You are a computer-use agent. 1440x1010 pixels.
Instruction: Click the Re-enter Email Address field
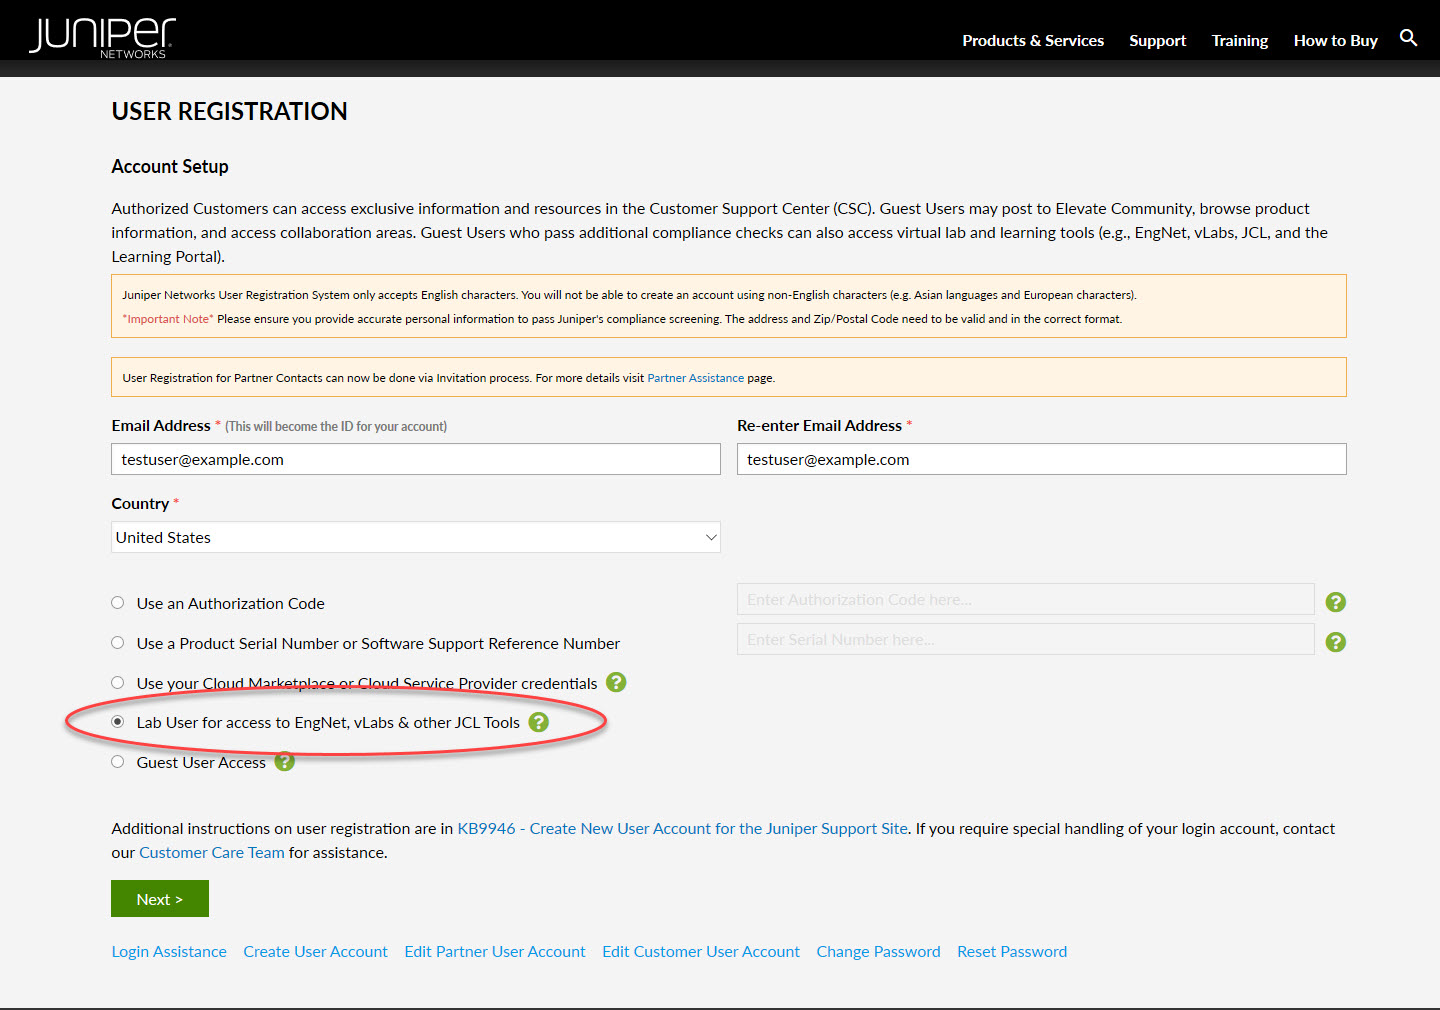(x=1042, y=459)
